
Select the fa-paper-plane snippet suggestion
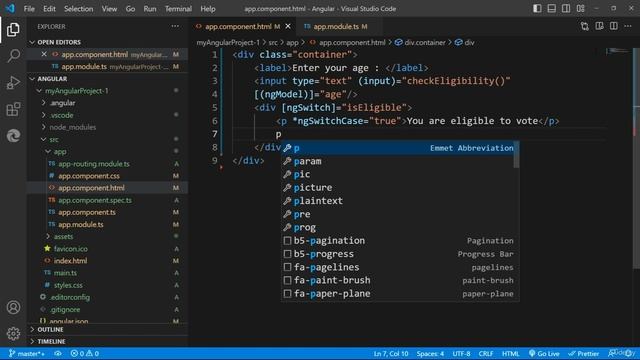[400, 293]
